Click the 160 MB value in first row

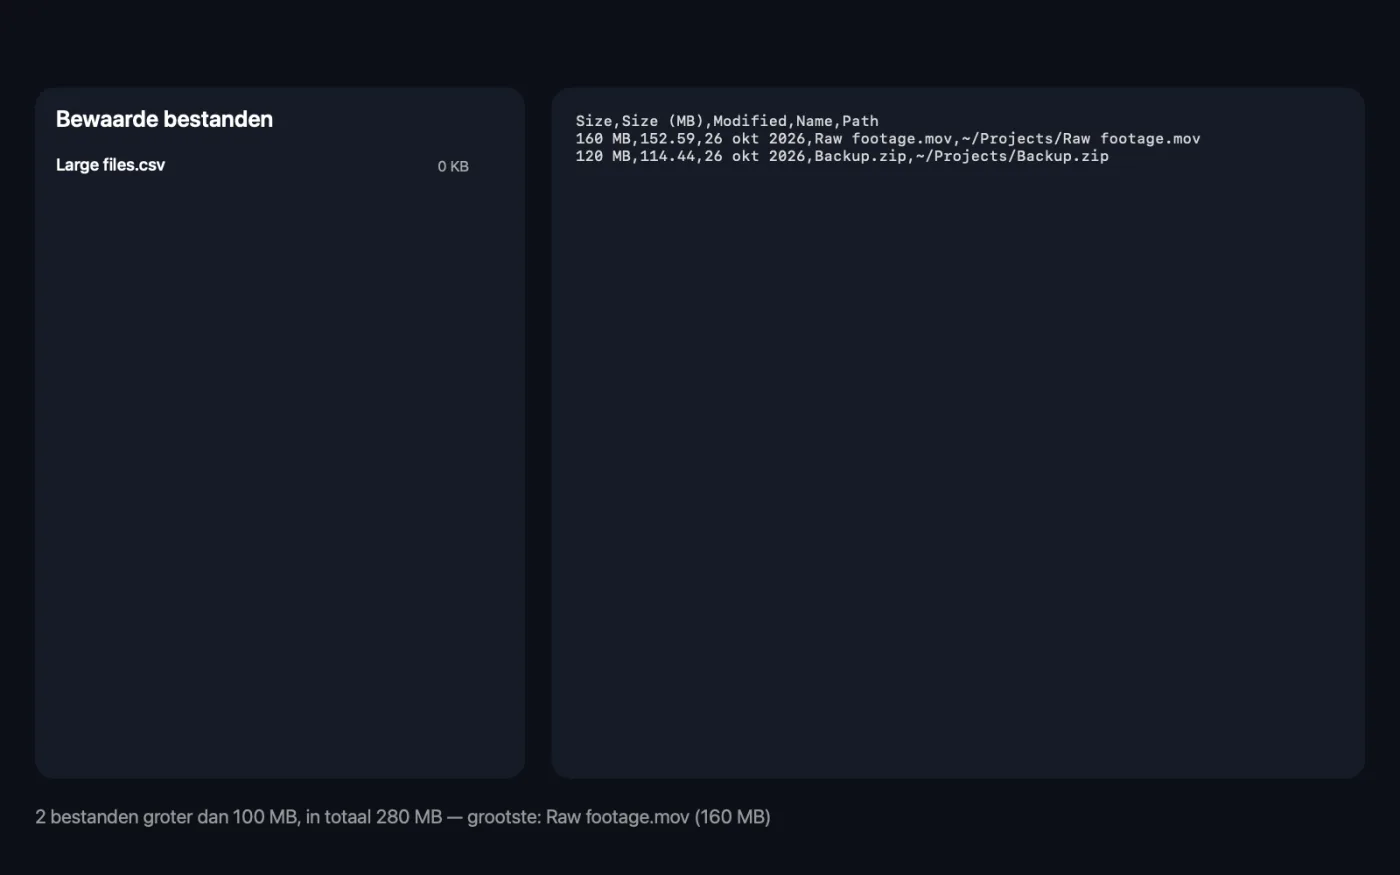[x=603, y=139]
